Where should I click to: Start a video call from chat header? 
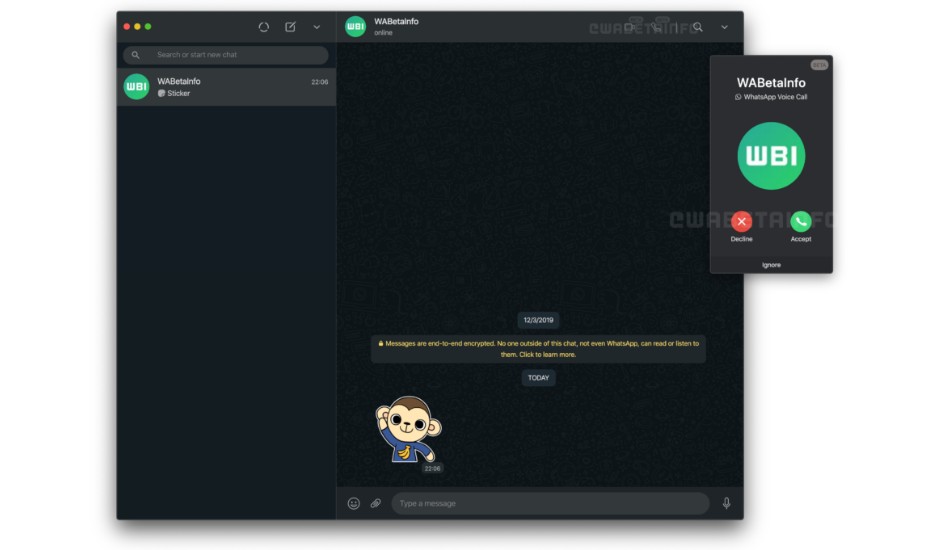click(x=631, y=27)
